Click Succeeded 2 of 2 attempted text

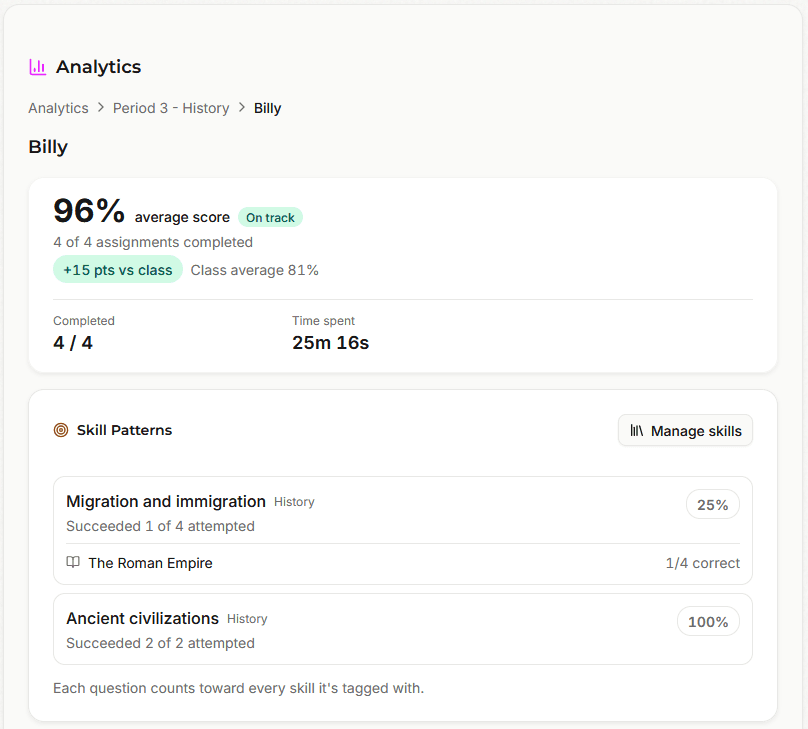(160, 643)
